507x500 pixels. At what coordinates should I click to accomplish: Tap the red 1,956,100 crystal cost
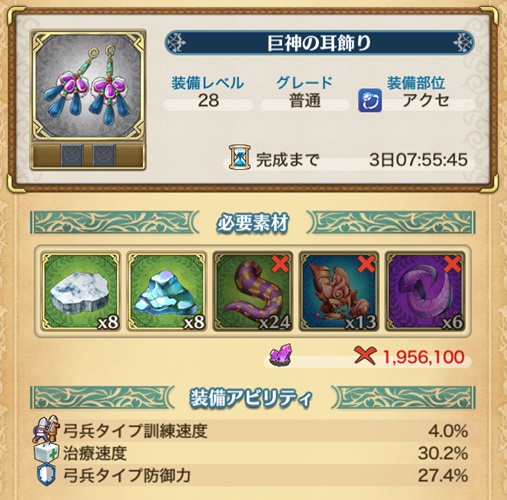[423, 357]
